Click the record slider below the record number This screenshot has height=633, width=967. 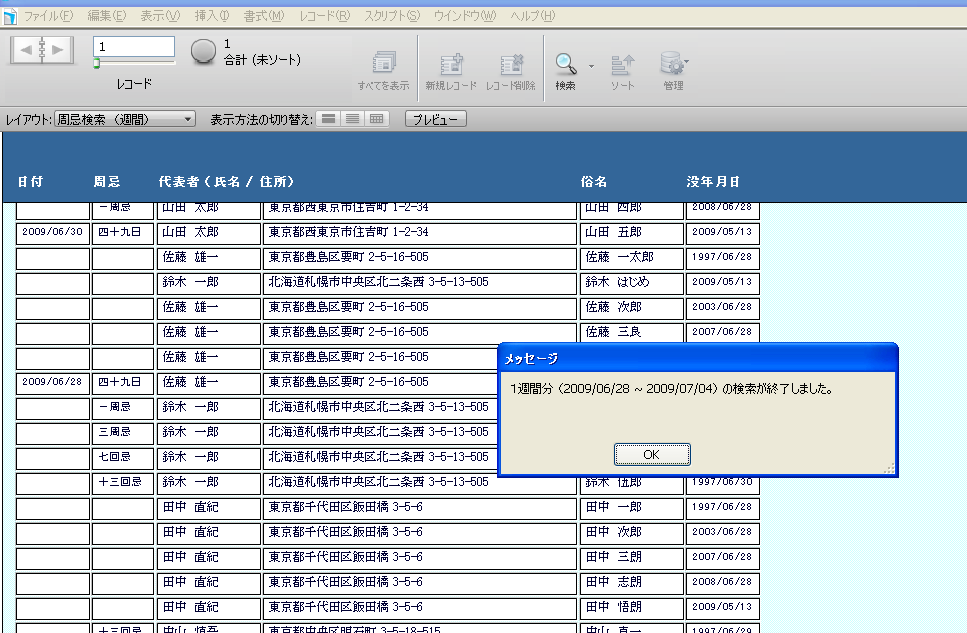click(x=134, y=63)
